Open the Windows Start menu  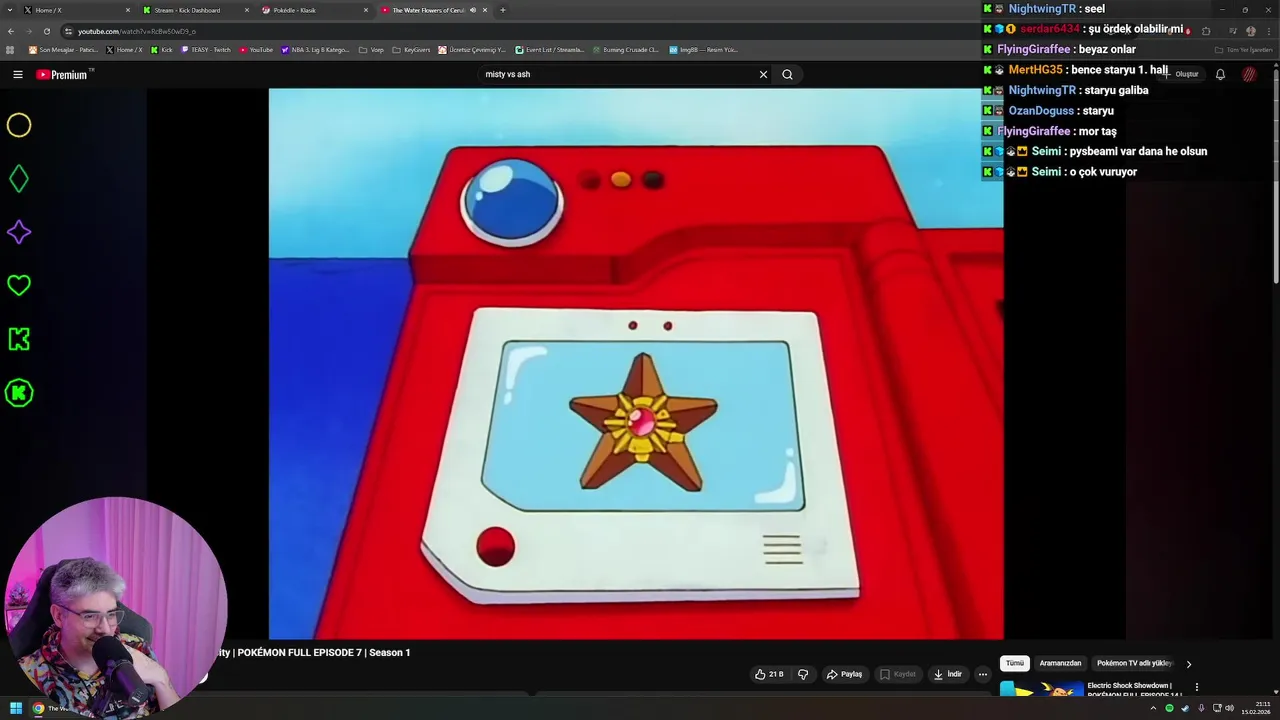pos(15,708)
